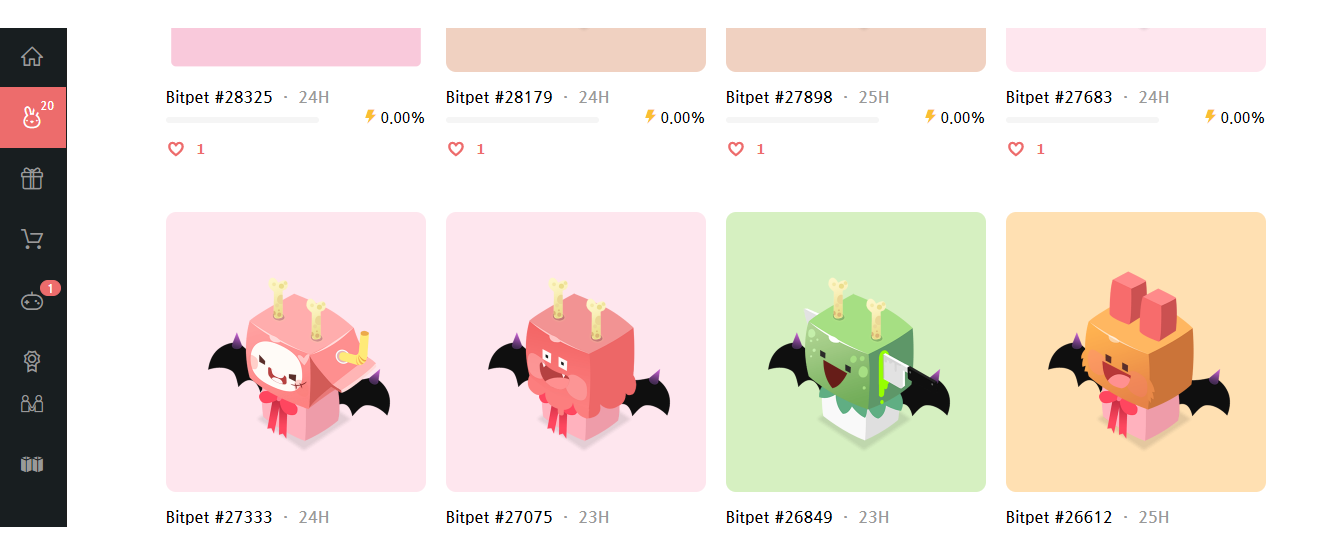Click the Bitpet #28179 title
Viewport: 1323px width, 555px height.
click(499, 97)
